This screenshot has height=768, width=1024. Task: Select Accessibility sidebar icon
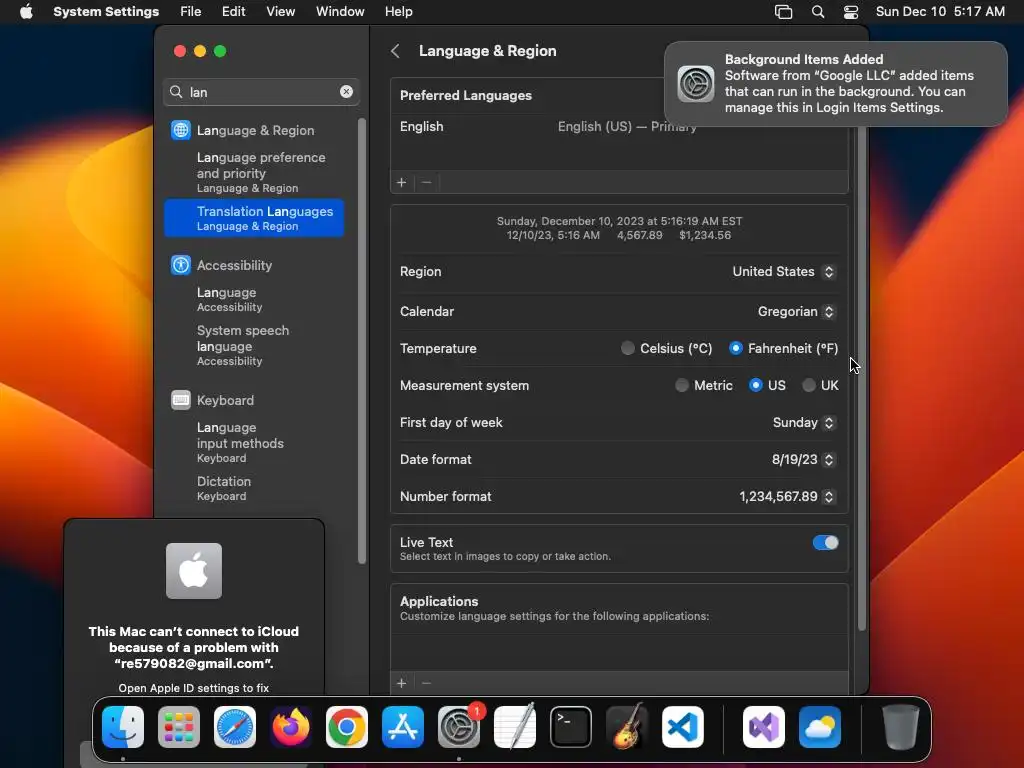(x=181, y=265)
